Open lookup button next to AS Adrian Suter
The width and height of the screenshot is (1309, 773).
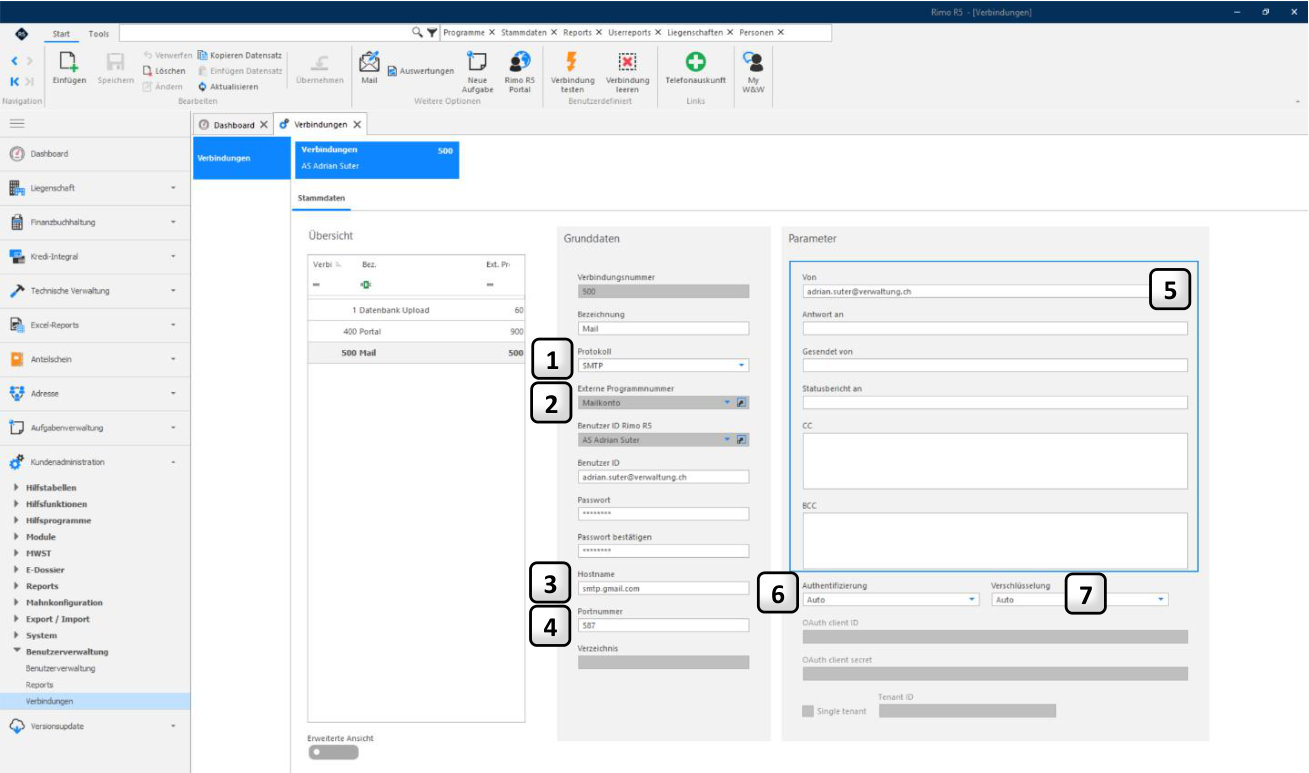pyautogui.click(x=742, y=439)
